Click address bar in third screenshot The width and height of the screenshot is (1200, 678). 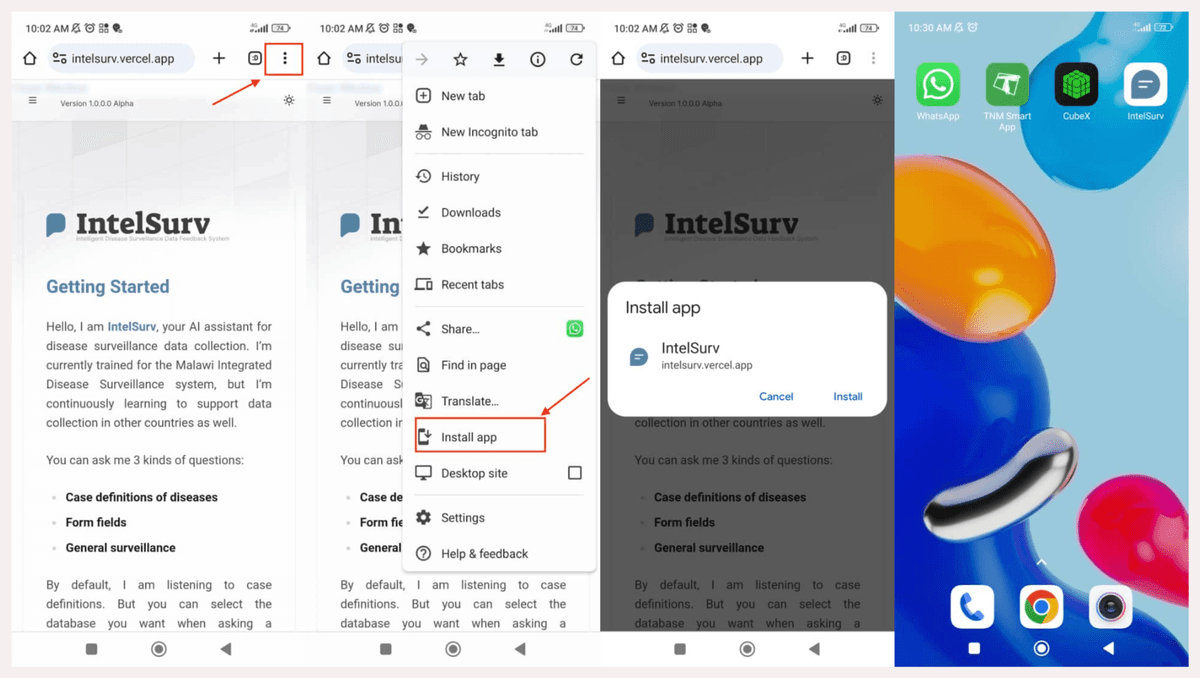(x=710, y=59)
